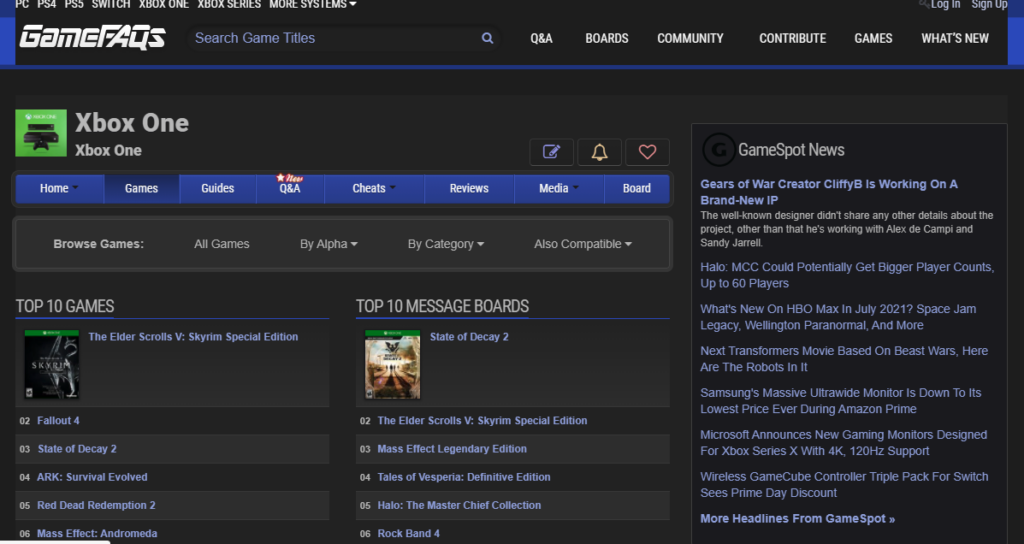Click the Skyrim box art thumbnail
The image size is (1024, 544).
(52, 364)
